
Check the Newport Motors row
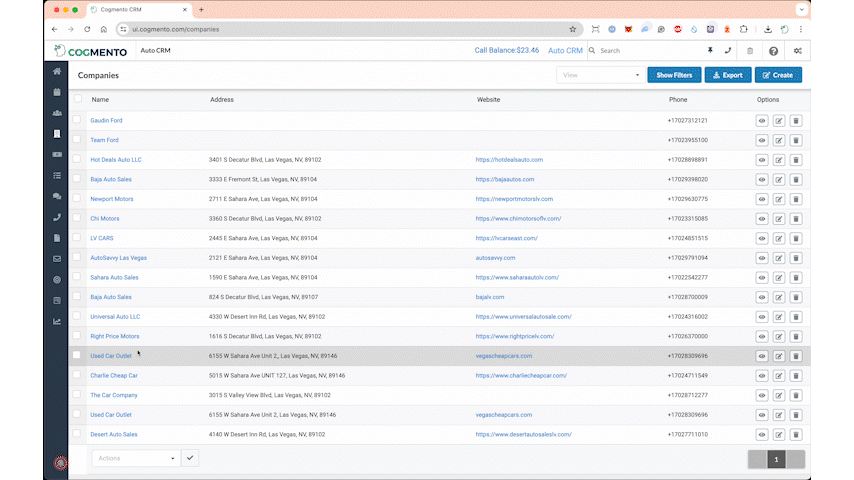(77, 198)
